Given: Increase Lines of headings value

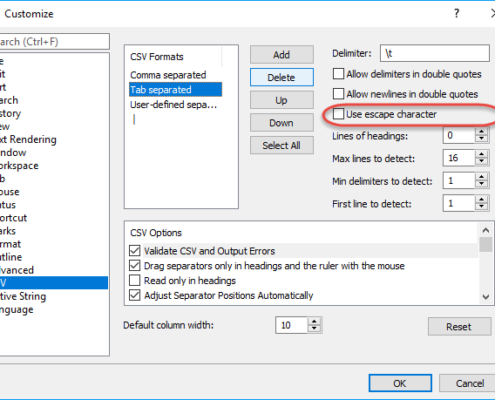Looking at the screenshot, I should click(481, 132).
